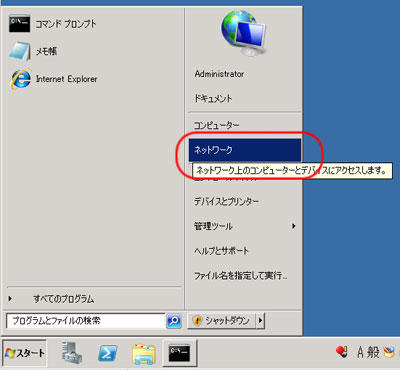This screenshot has height=370, width=400.
Task: Click the スタート button on taskbar
Action: tap(25, 353)
